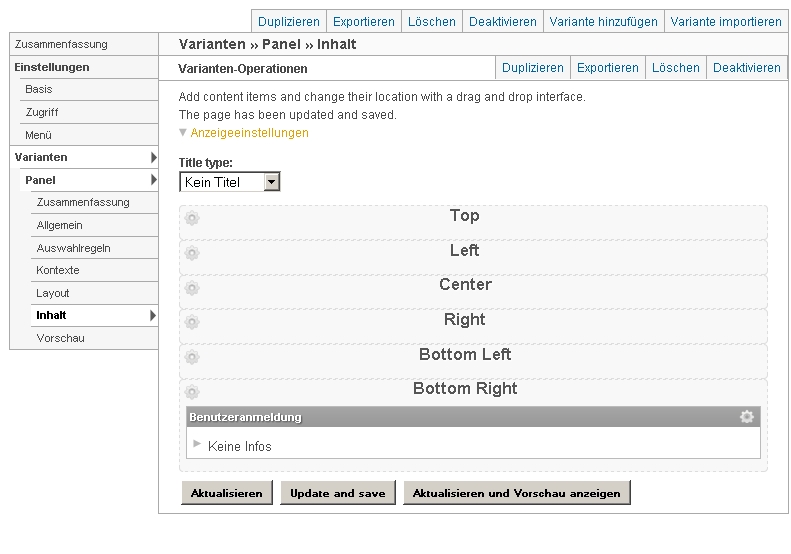Click Deaktivieren in Varianten-Operationen row
791x554 pixels.
point(746,68)
